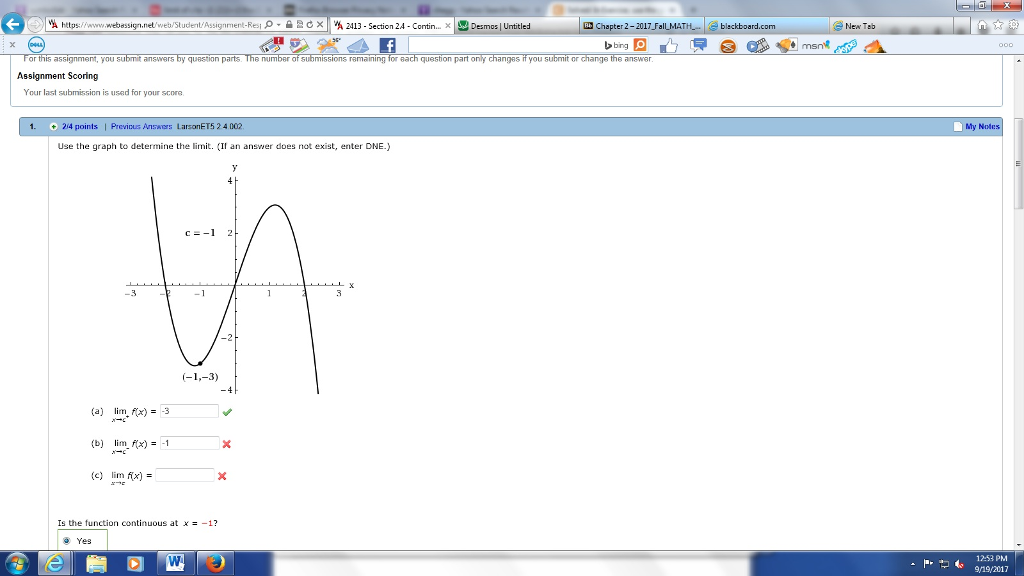Select the Yes radio button for continuity
Viewport: 1024px width, 576px height.
click(x=65, y=540)
